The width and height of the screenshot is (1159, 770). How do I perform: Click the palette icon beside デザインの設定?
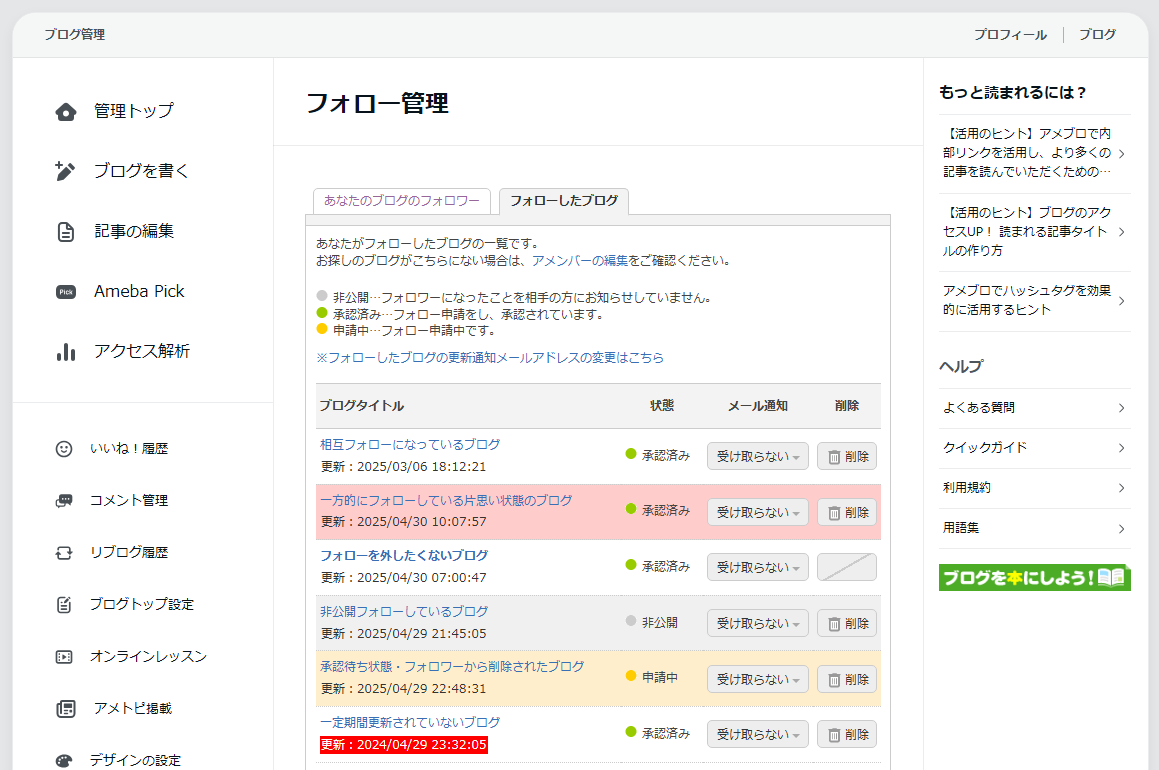(x=64, y=760)
